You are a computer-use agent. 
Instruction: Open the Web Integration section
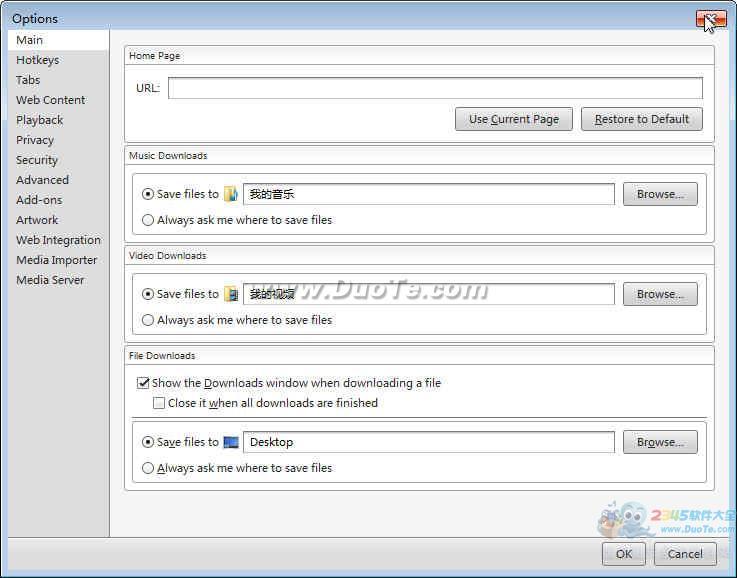pos(58,240)
